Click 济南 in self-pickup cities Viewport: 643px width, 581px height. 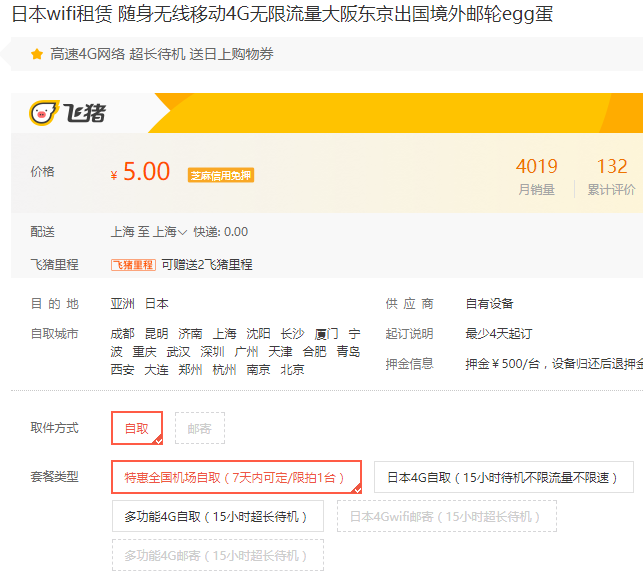[190, 334]
